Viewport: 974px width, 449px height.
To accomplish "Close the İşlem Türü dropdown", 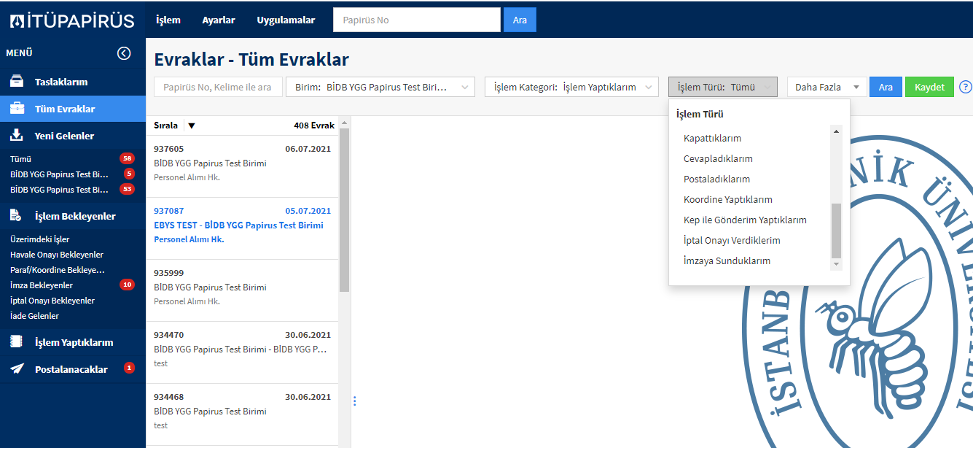I will [723, 87].
